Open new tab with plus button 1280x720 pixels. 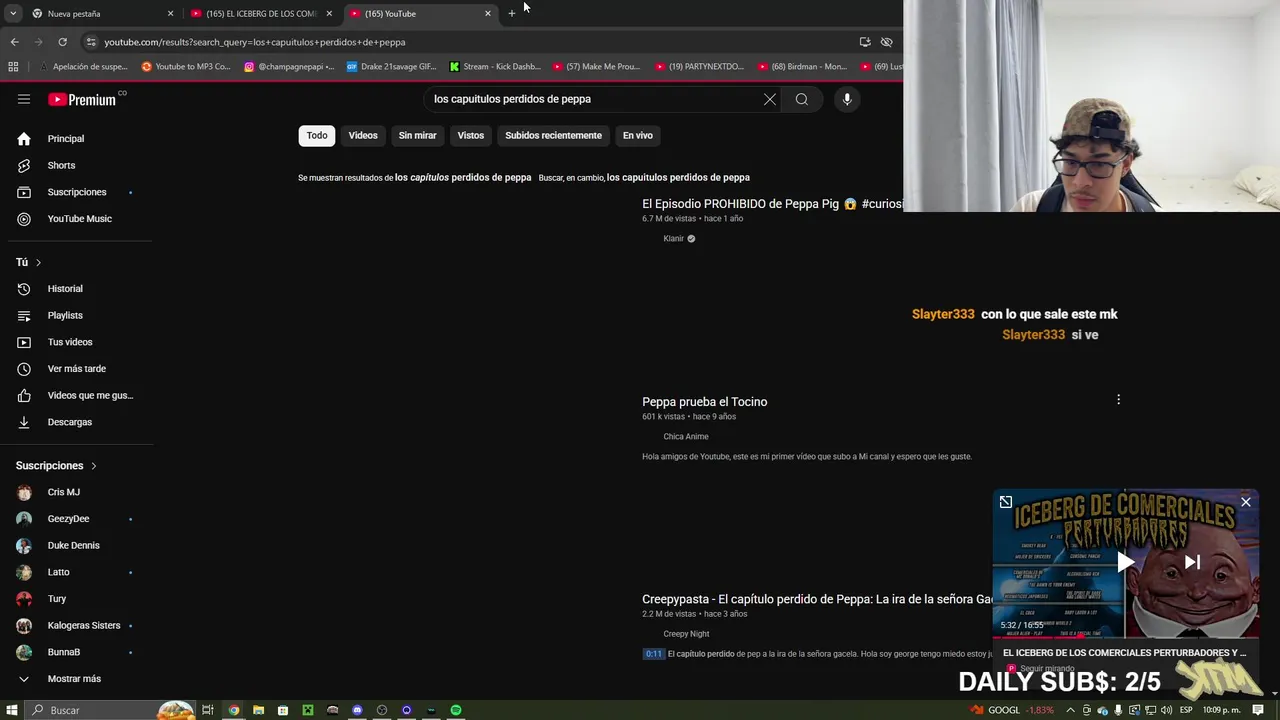[x=512, y=13]
